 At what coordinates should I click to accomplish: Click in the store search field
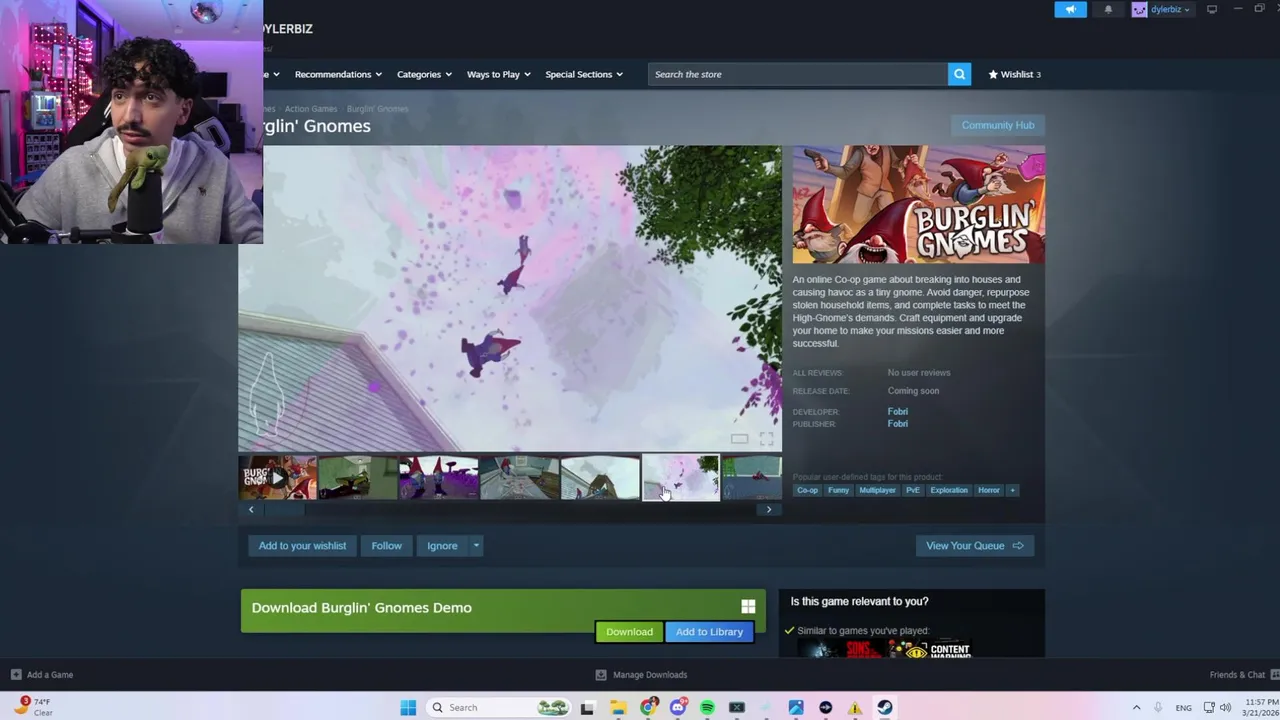tap(798, 74)
